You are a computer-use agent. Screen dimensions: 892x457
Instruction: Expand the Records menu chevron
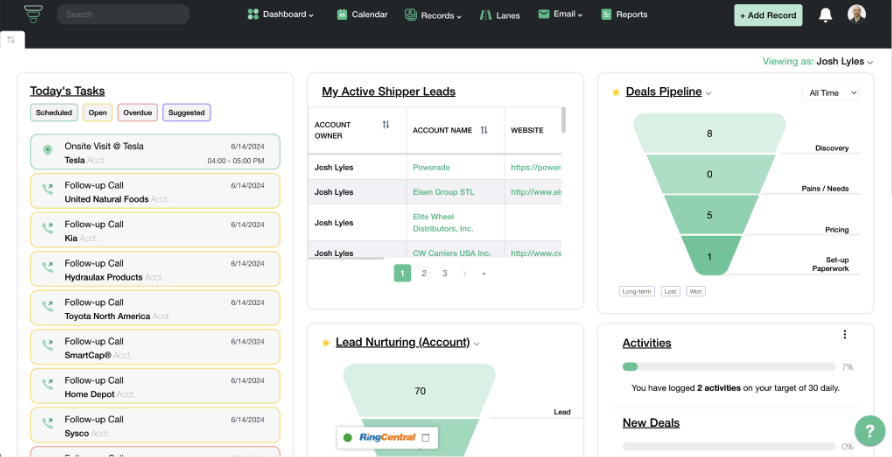(x=459, y=17)
